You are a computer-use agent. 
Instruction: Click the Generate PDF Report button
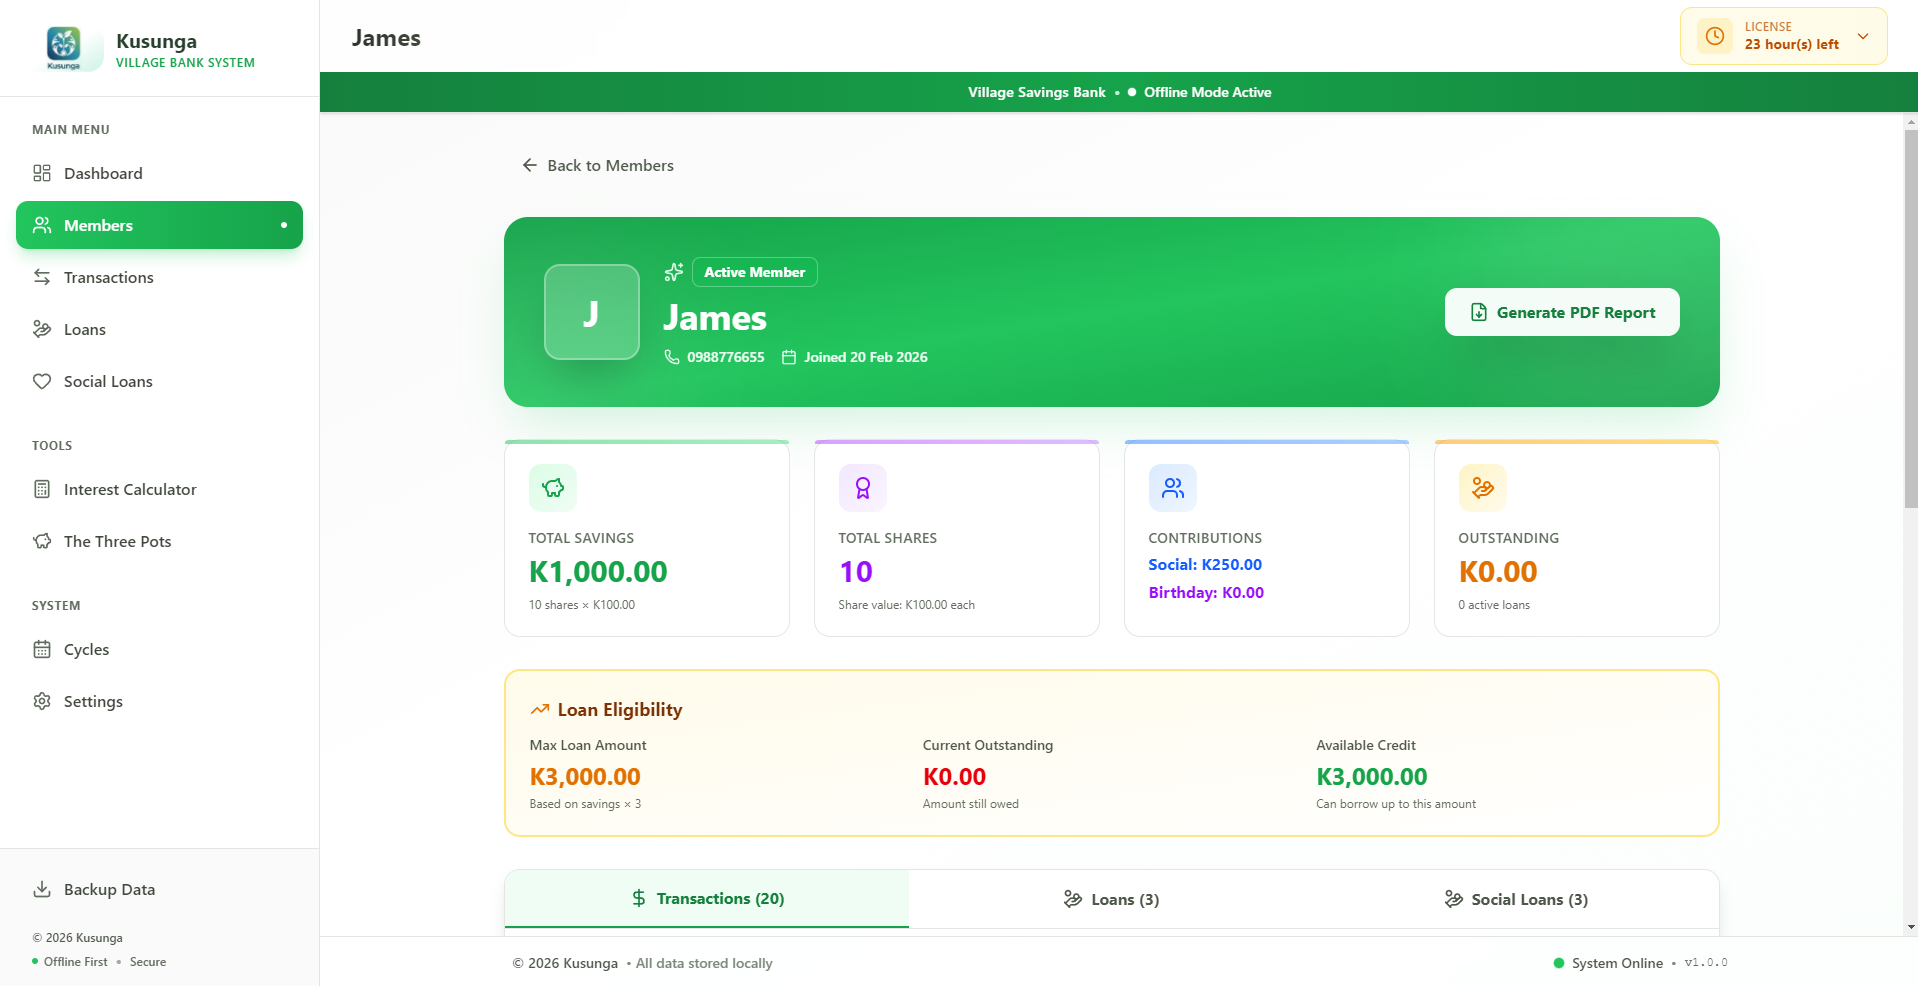click(x=1561, y=311)
